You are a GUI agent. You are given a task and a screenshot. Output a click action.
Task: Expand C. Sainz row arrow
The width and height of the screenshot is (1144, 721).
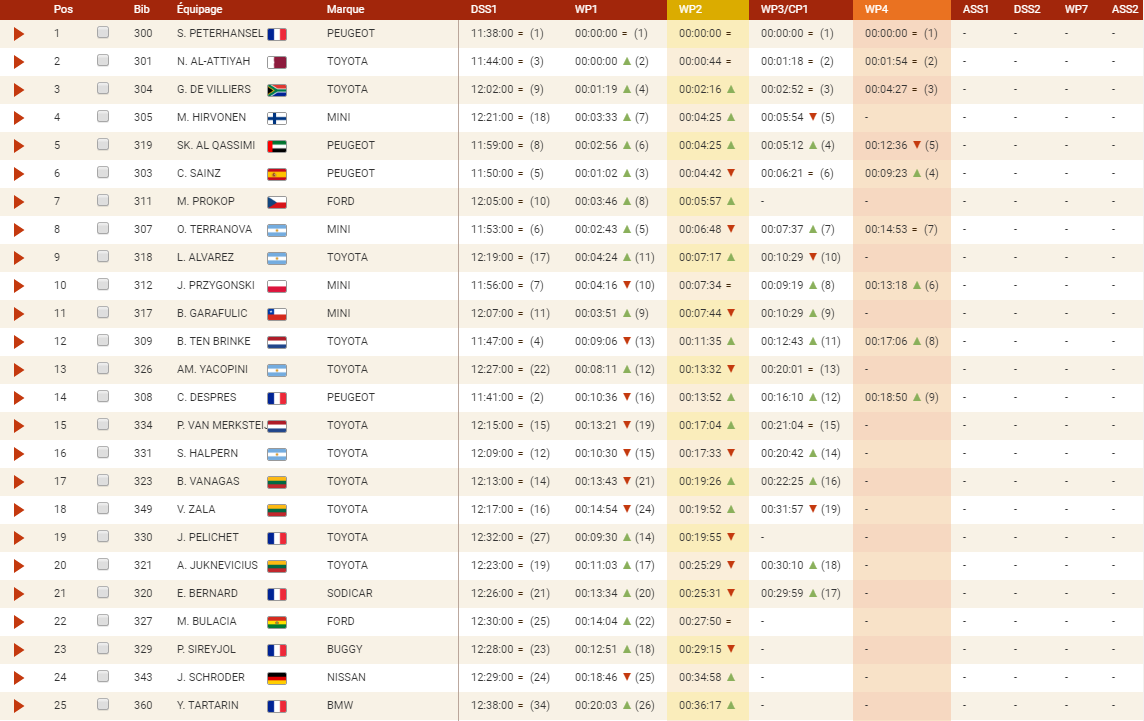[x=19, y=174]
